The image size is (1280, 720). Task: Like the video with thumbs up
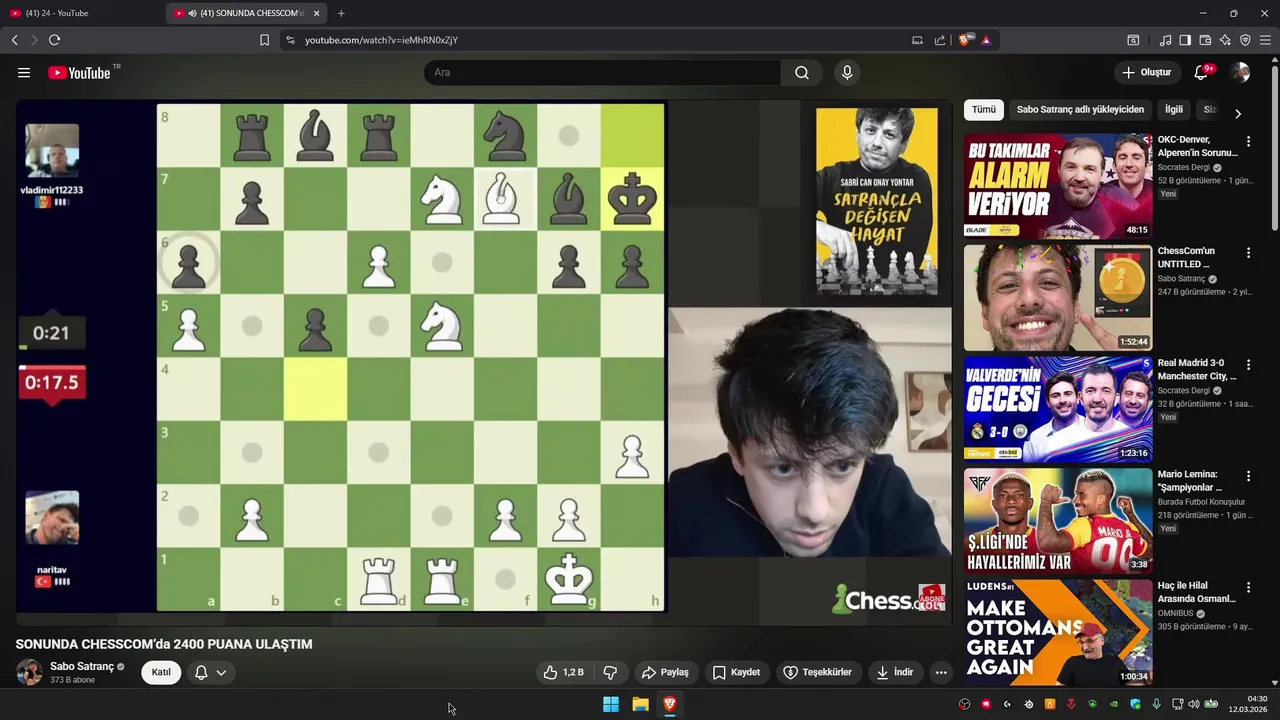point(563,672)
